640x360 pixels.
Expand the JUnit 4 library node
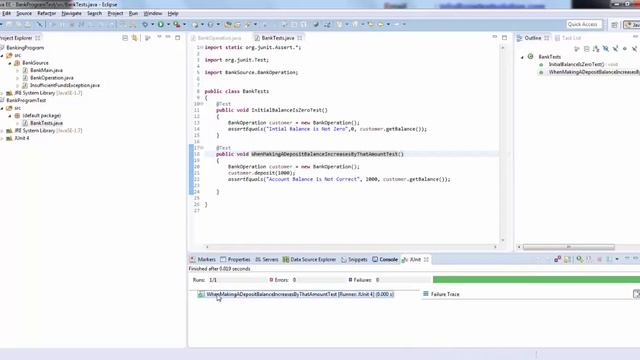point(2,138)
